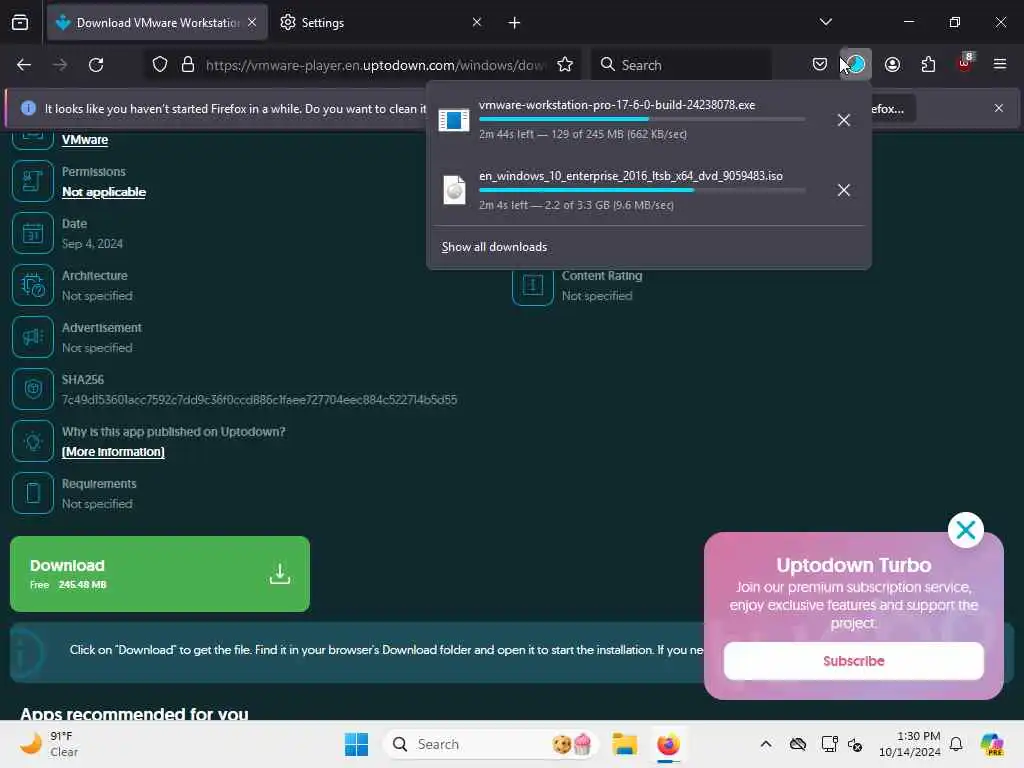Dismiss Firefox refresh notification bar

point(999,108)
